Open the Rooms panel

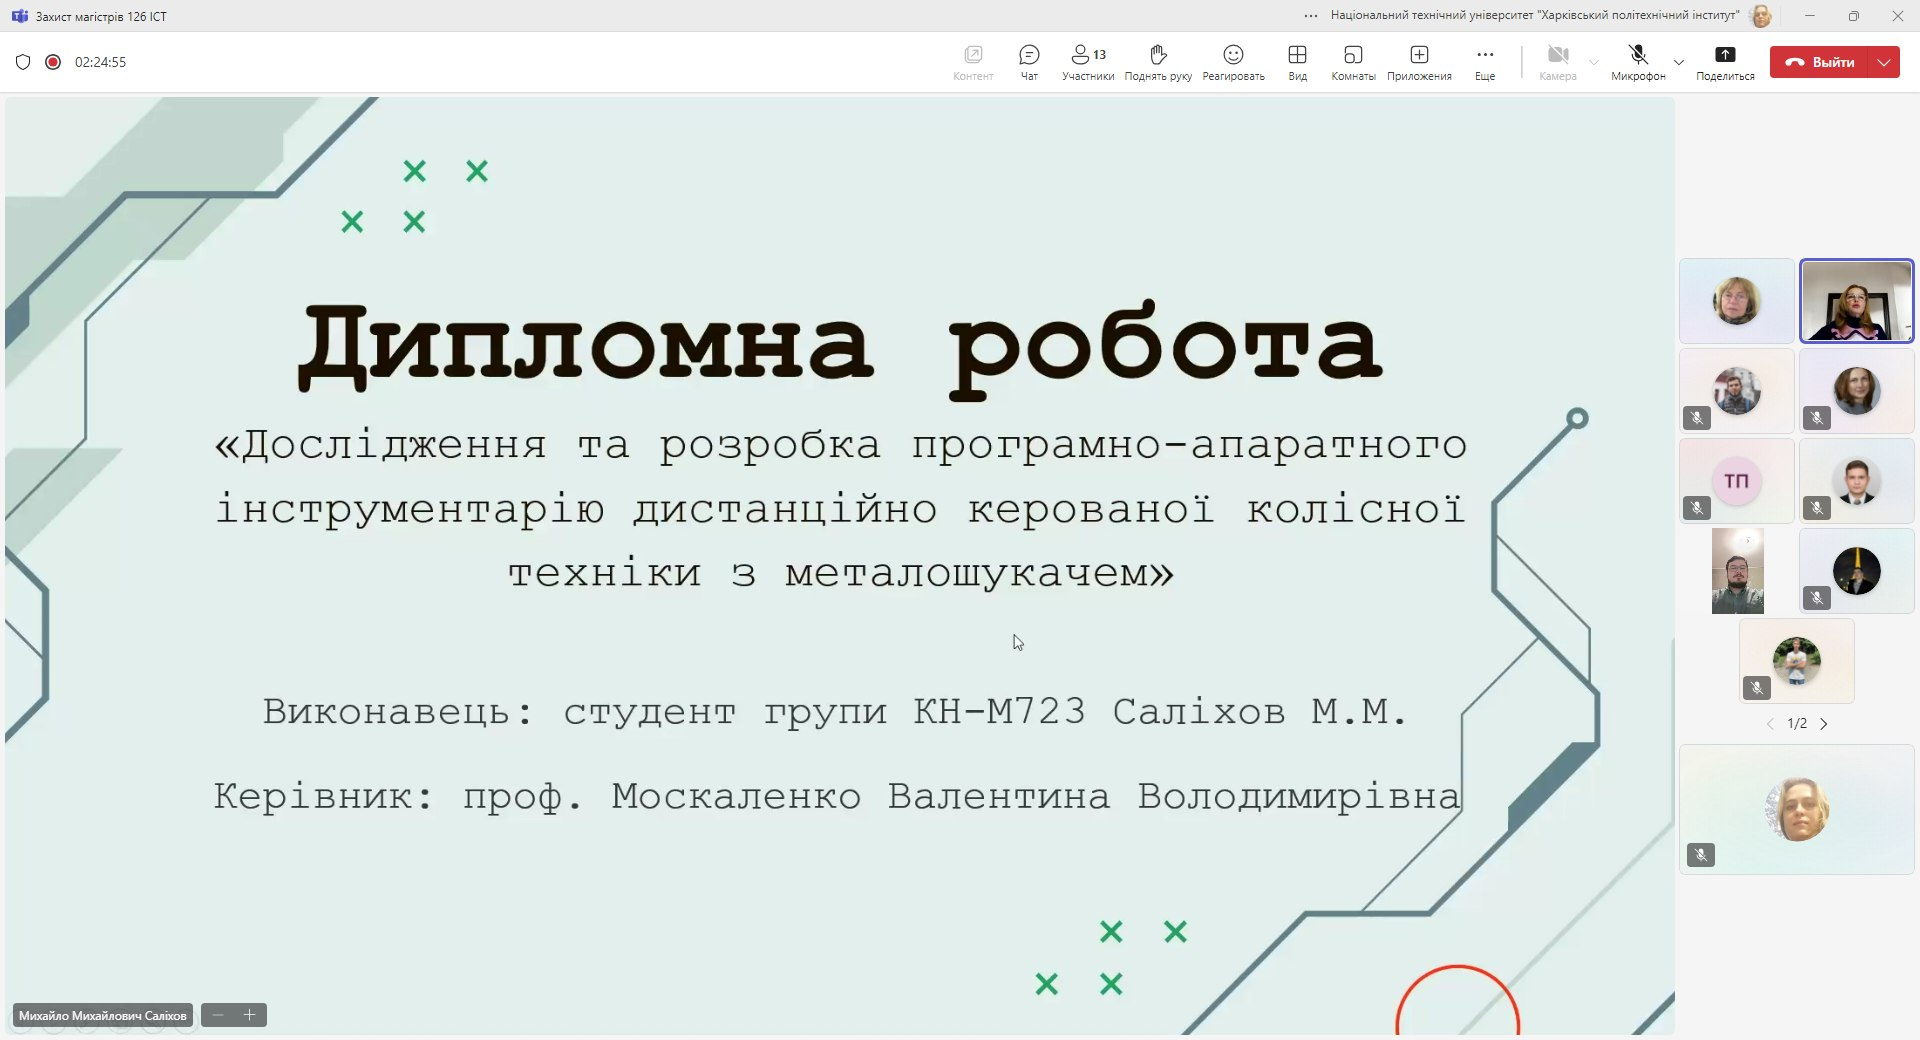click(x=1353, y=62)
